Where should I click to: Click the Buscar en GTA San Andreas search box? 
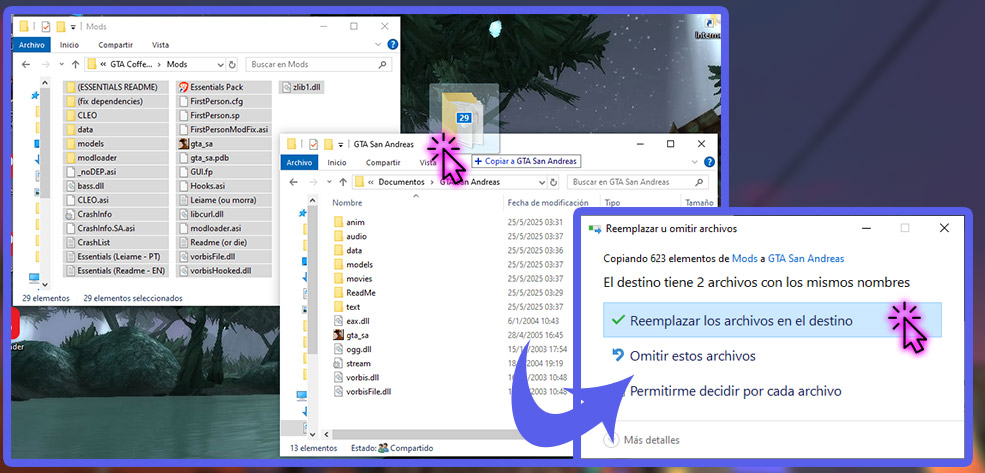pyautogui.click(x=636, y=182)
